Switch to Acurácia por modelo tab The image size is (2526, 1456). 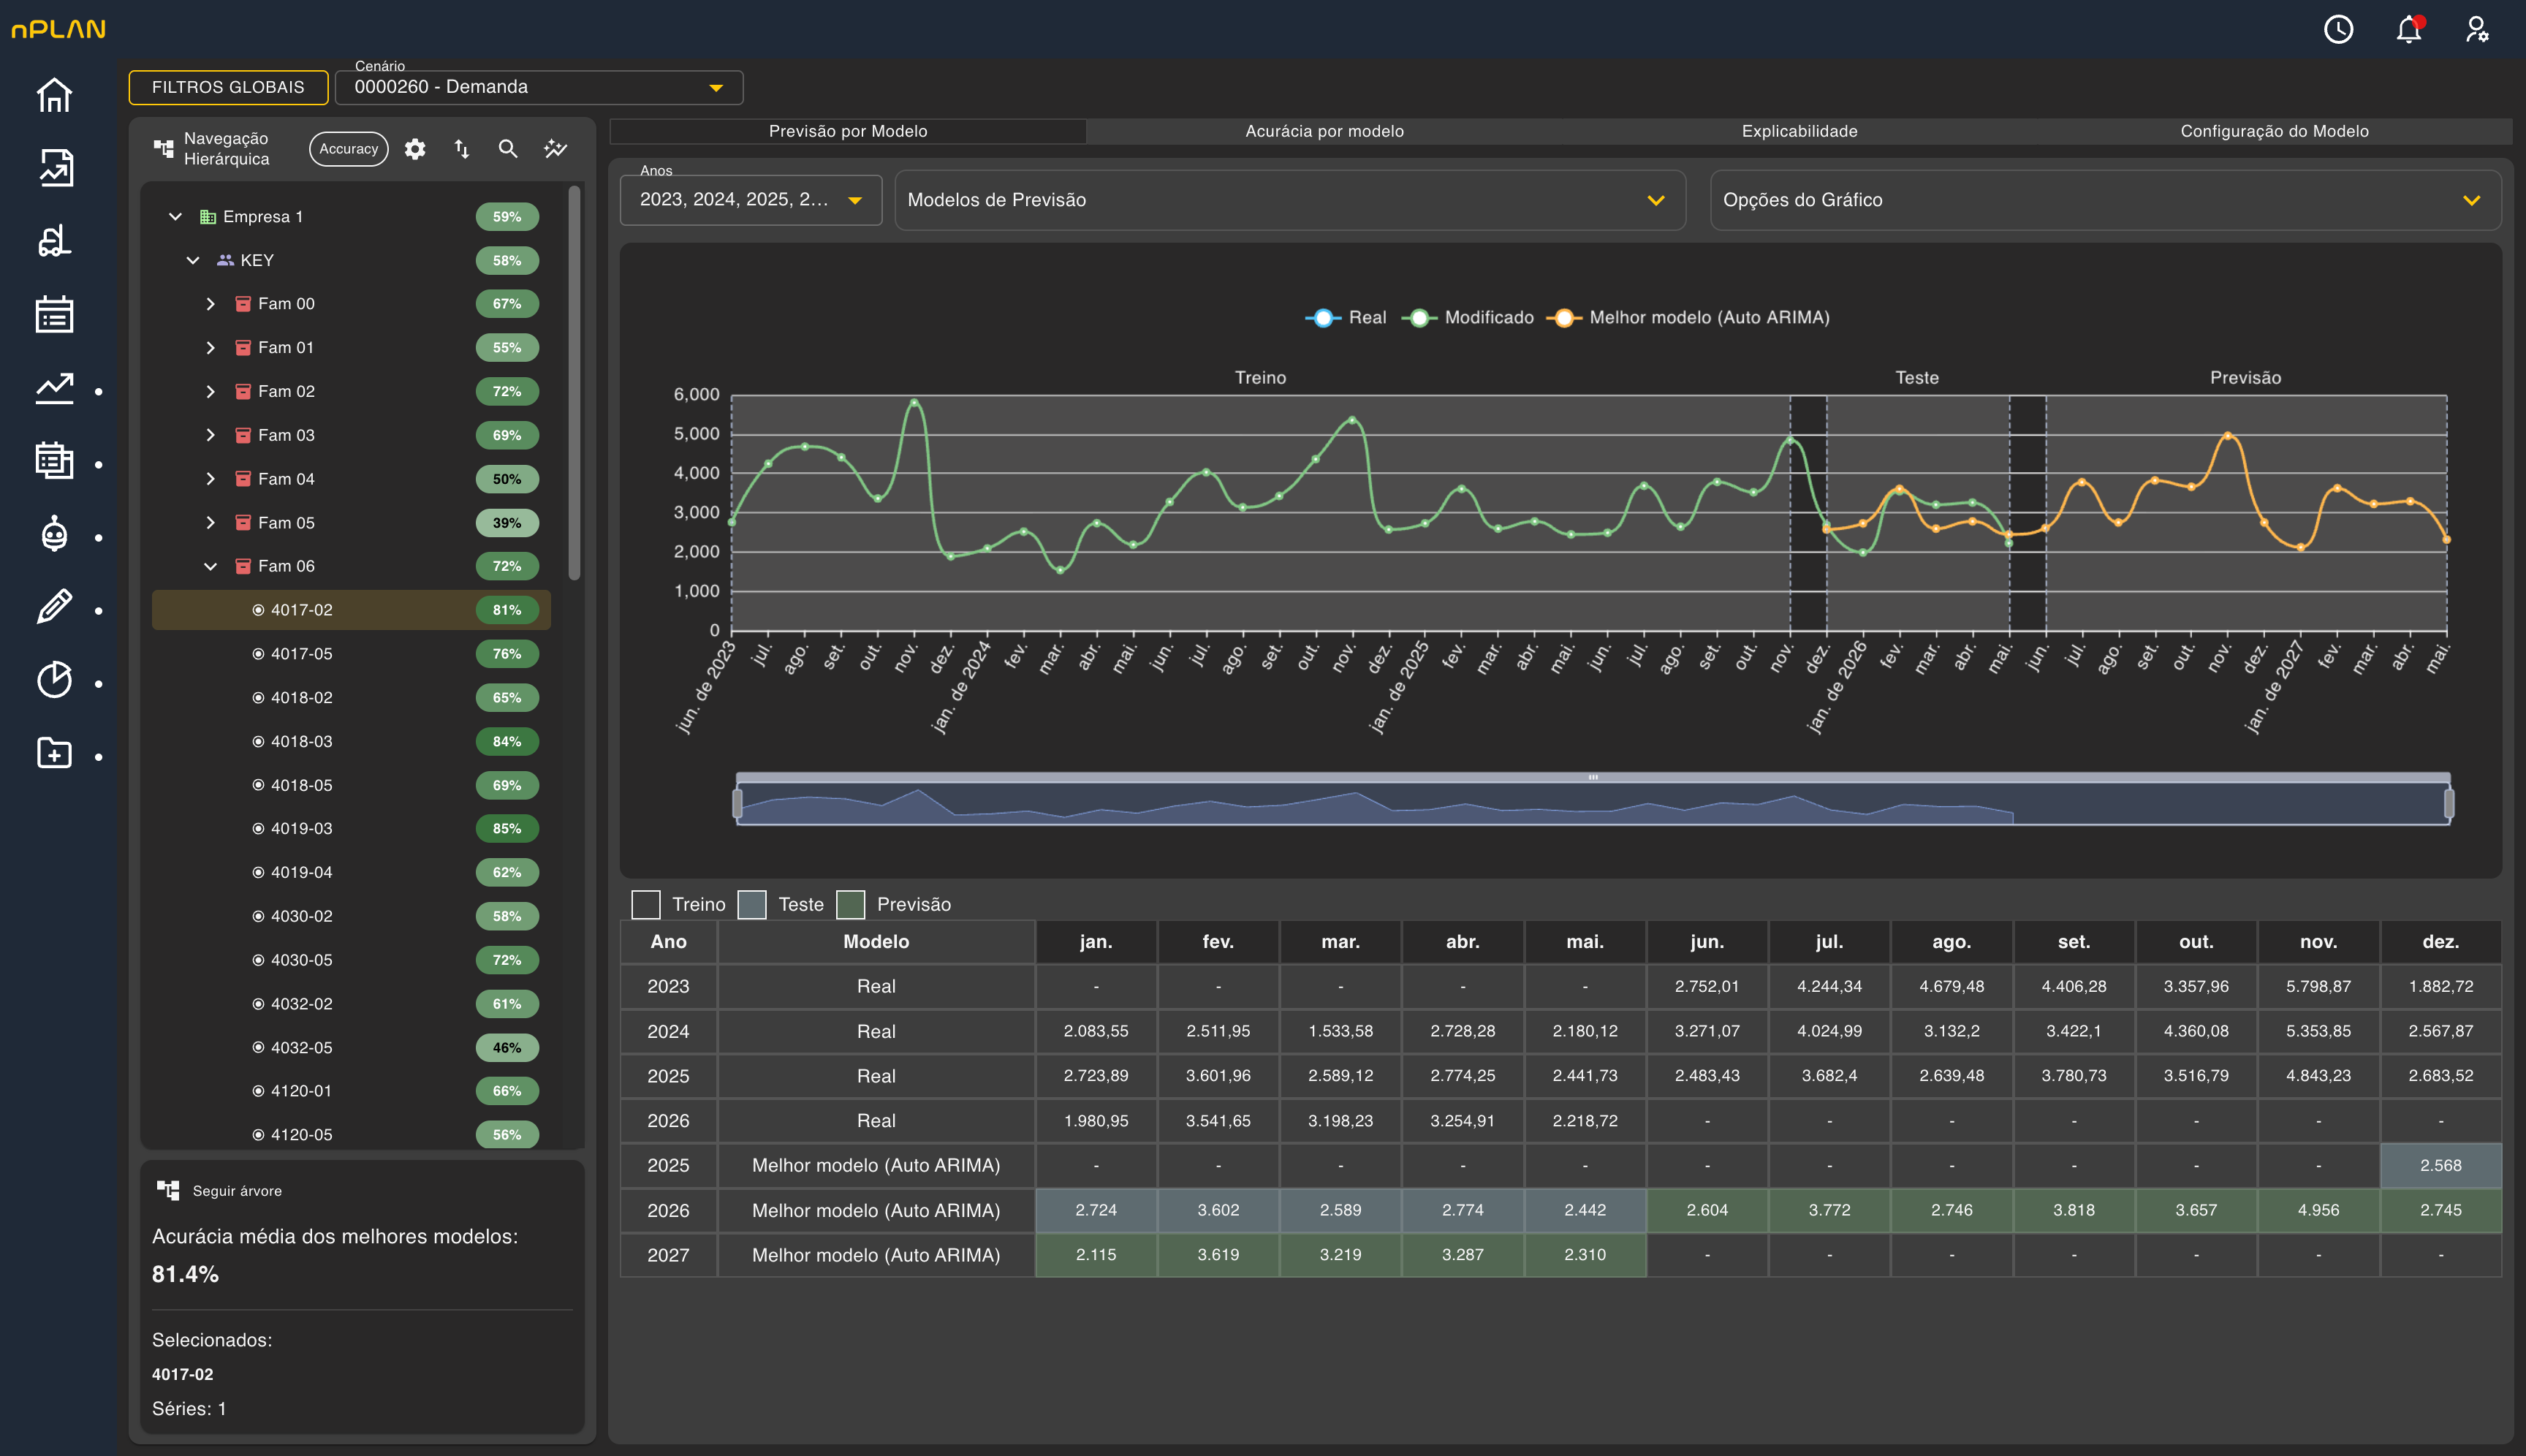[x=1324, y=131]
